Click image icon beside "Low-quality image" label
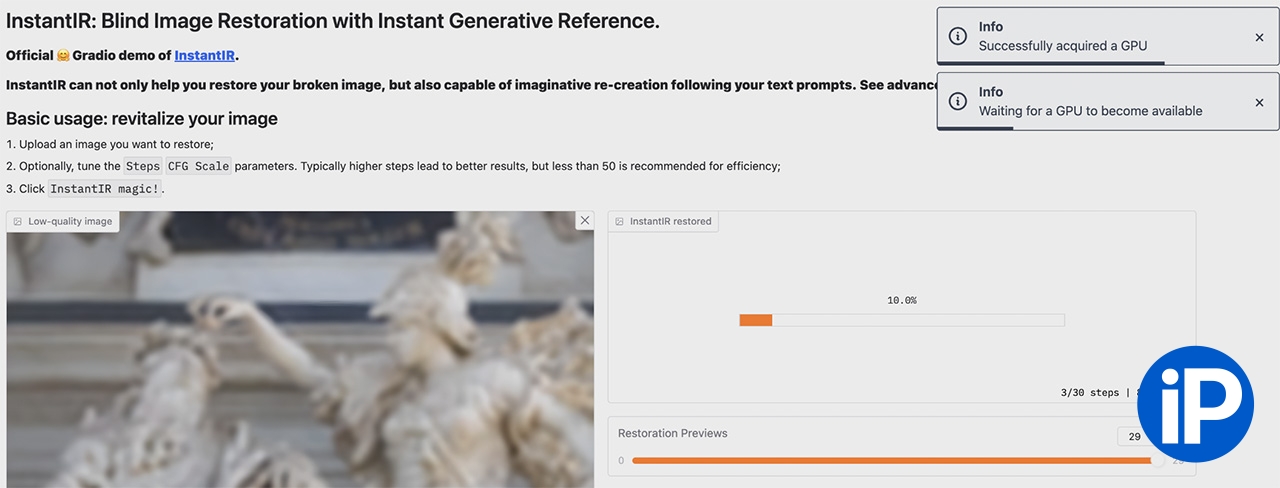The height and width of the screenshot is (488, 1280). tap(18, 221)
